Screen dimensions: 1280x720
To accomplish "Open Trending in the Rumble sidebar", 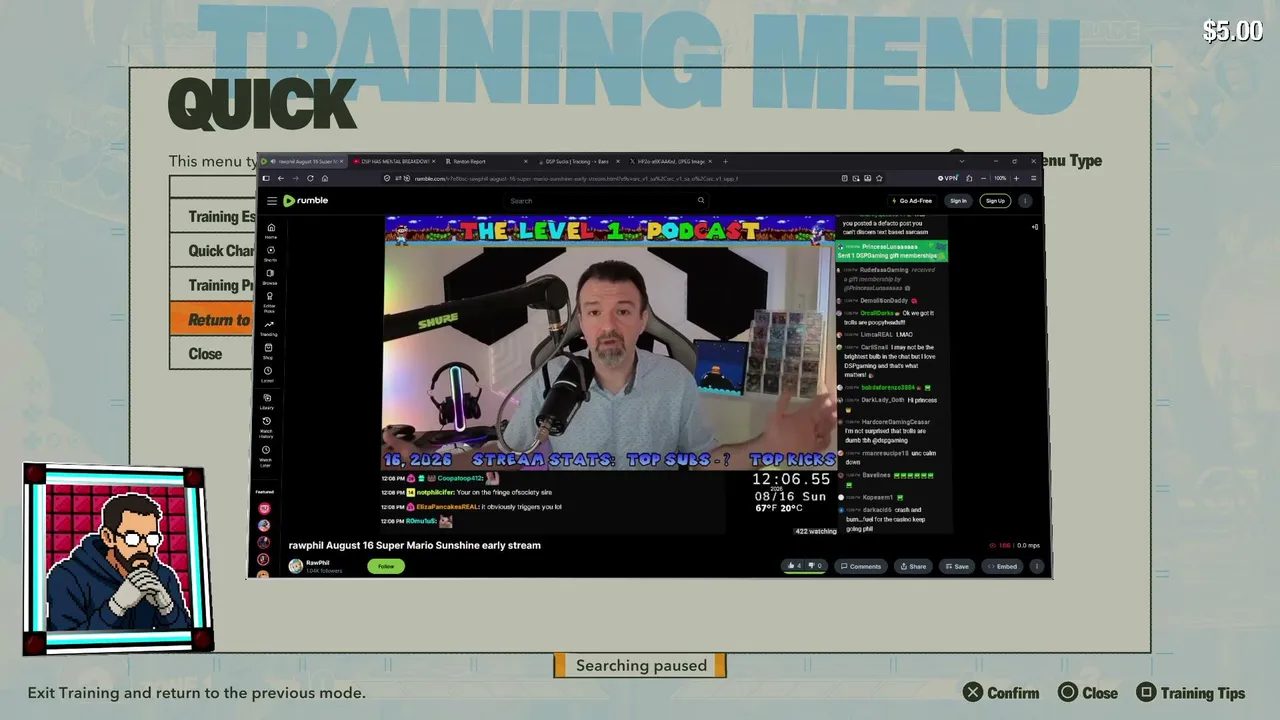I will click(269, 328).
